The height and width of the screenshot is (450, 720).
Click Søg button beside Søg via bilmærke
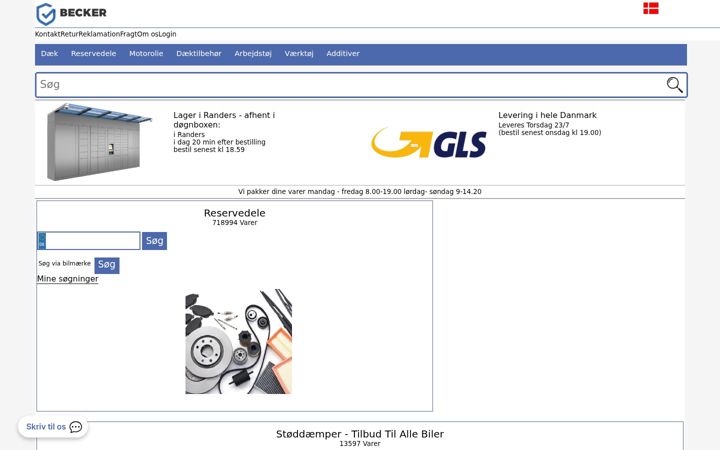[107, 265]
